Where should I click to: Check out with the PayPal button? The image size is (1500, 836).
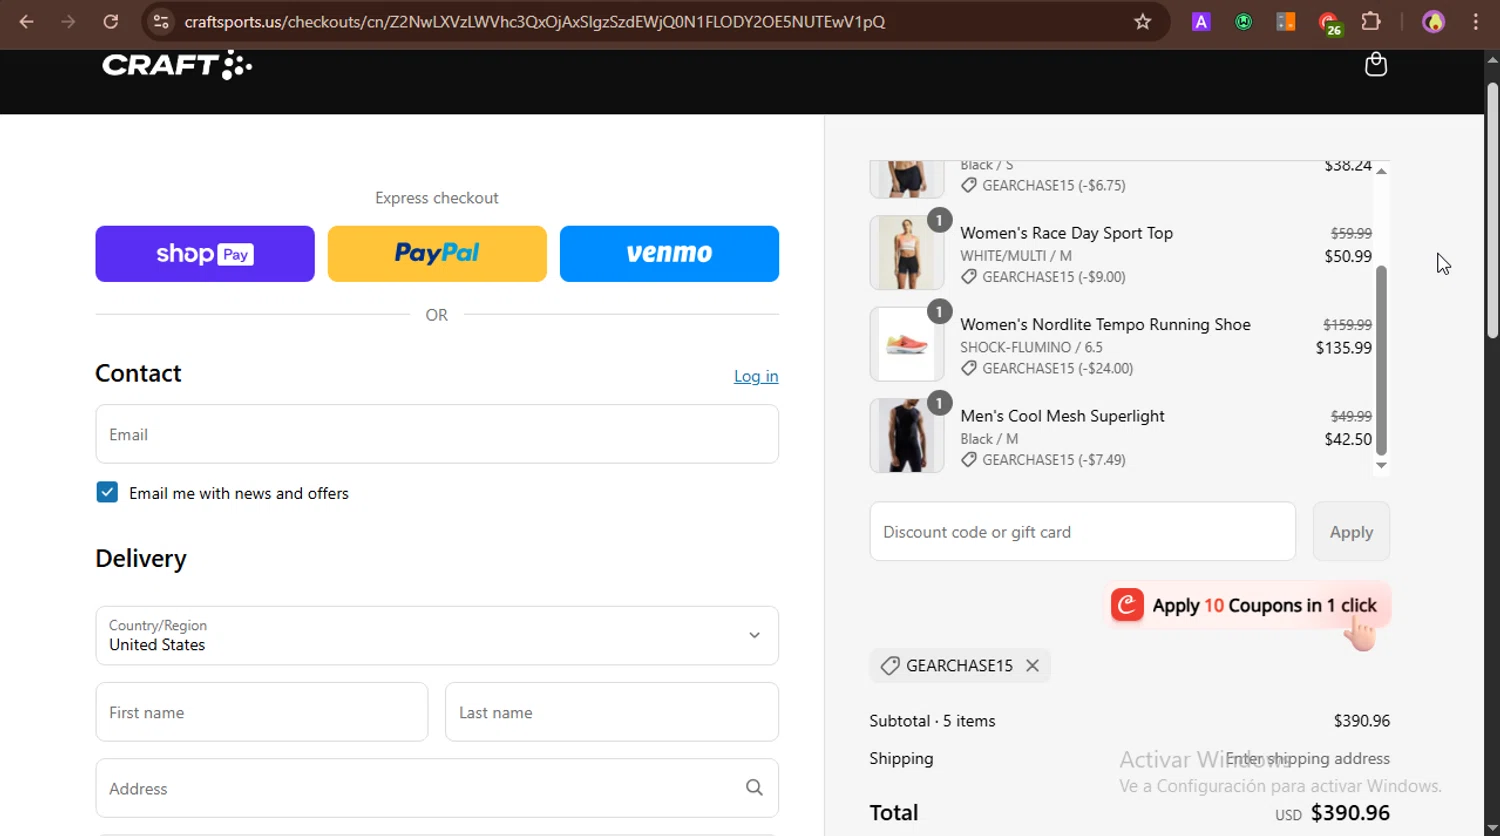(x=437, y=254)
